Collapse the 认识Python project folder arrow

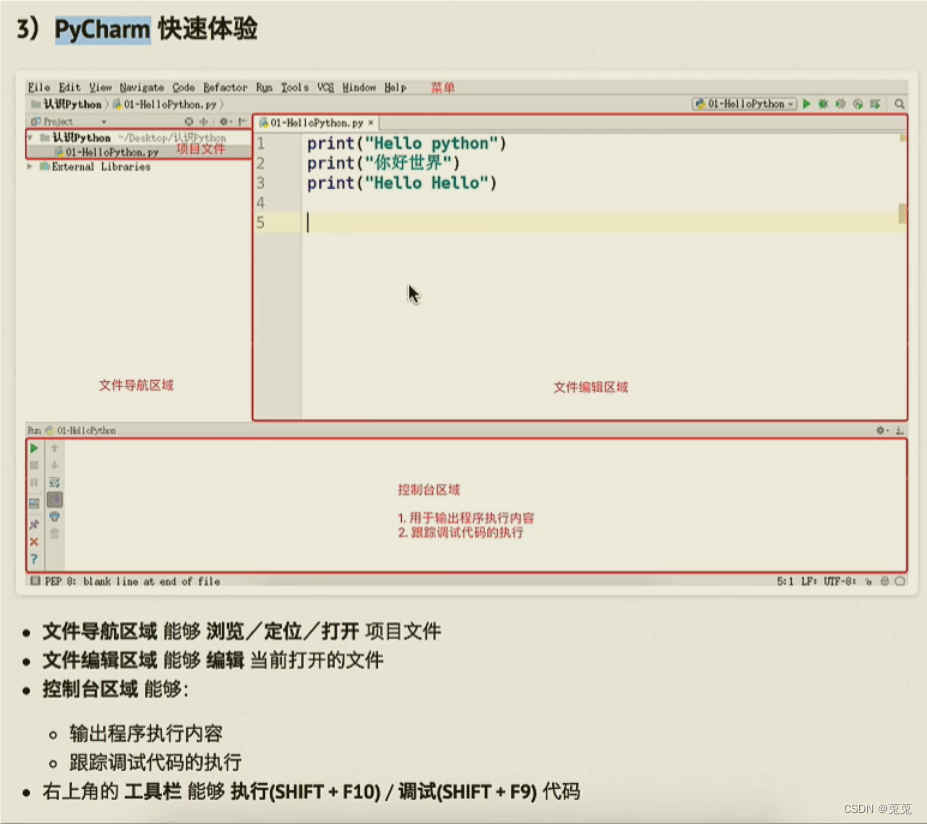click(30, 138)
